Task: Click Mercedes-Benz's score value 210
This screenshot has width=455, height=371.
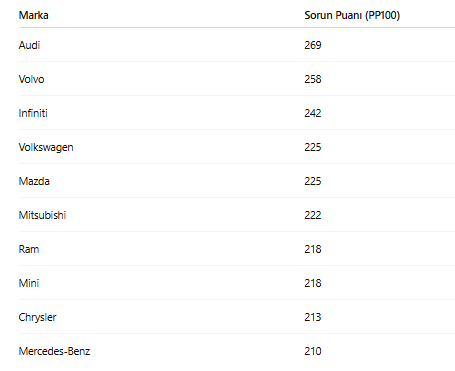Action: 313,351
